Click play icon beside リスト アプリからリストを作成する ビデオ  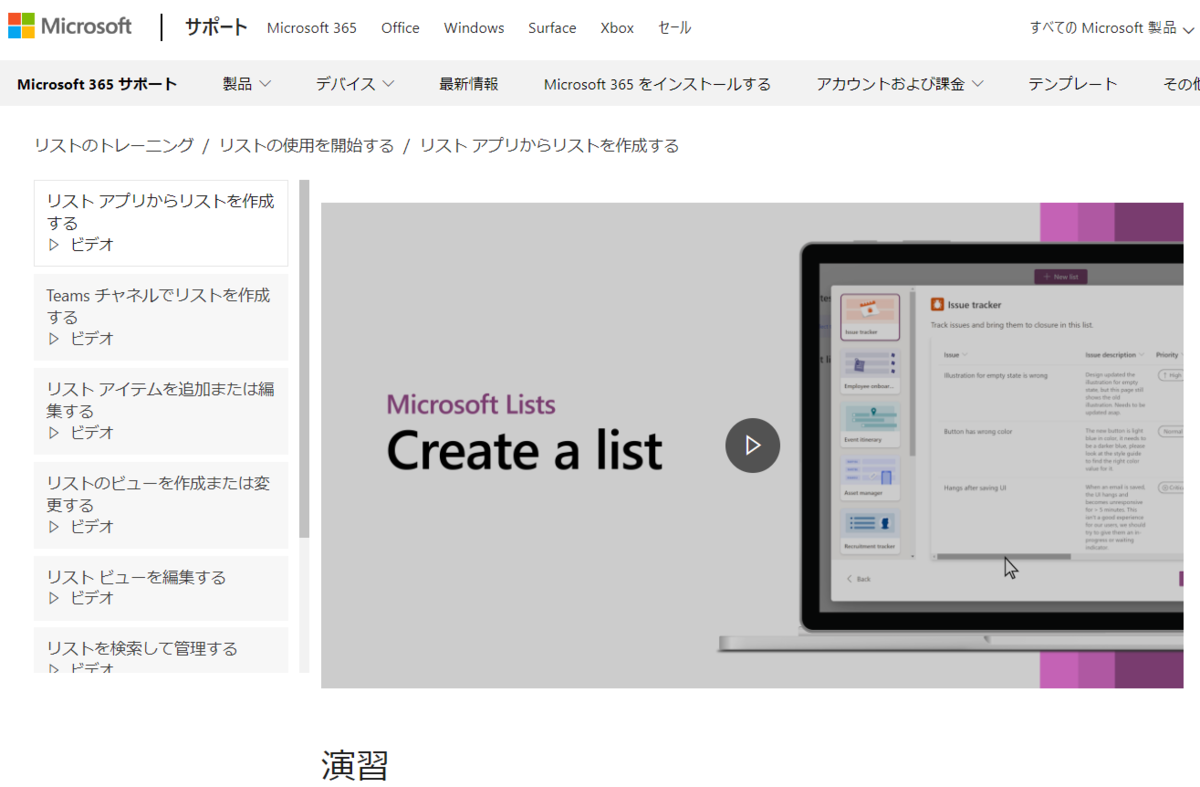coord(55,245)
